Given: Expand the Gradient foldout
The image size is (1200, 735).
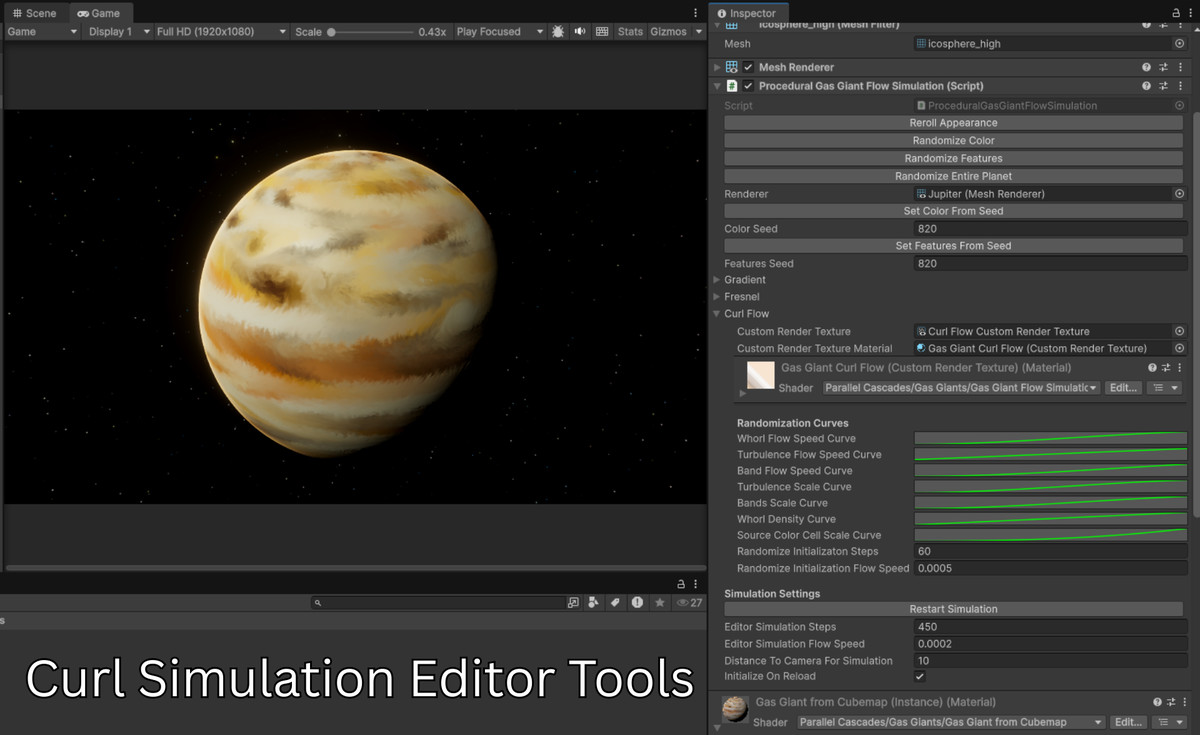Looking at the screenshot, I should (x=716, y=279).
